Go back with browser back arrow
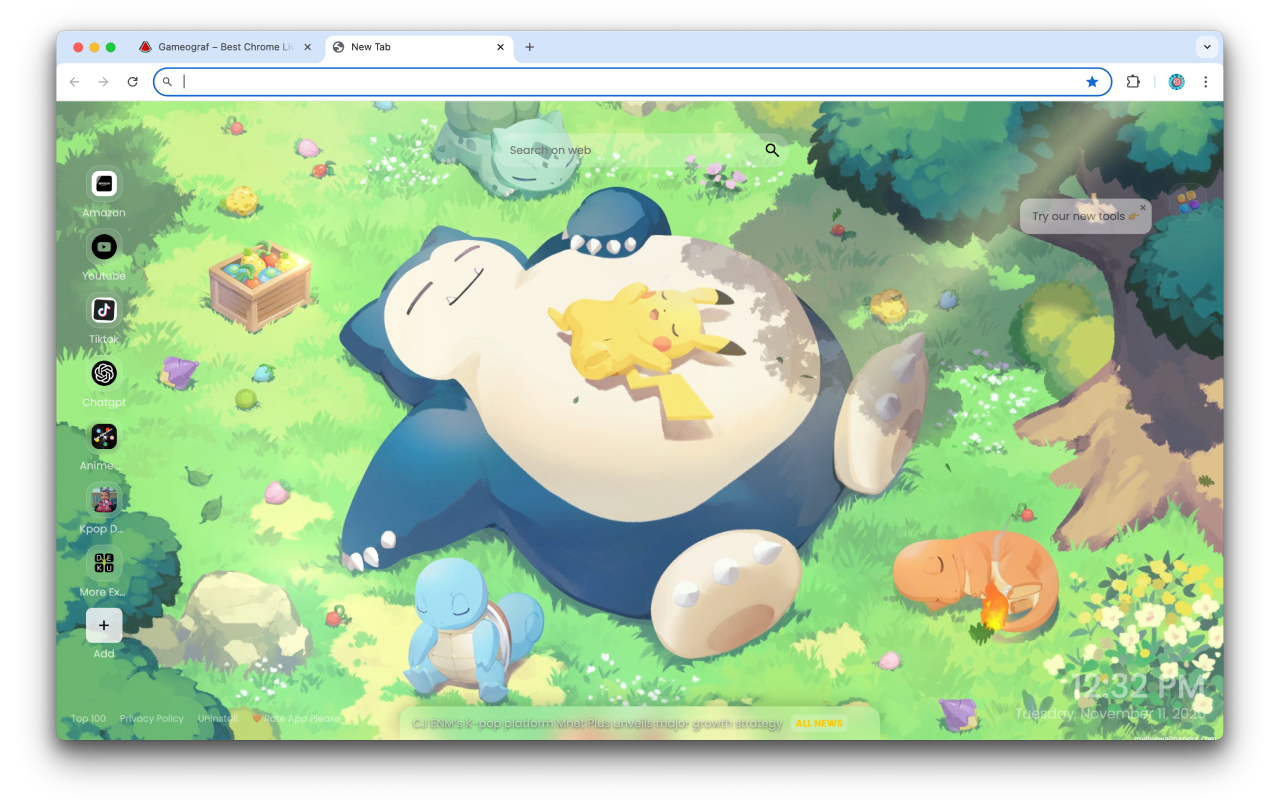Image resolution: width=1280 pixels, height=800 pixels. tap(74, 82)
